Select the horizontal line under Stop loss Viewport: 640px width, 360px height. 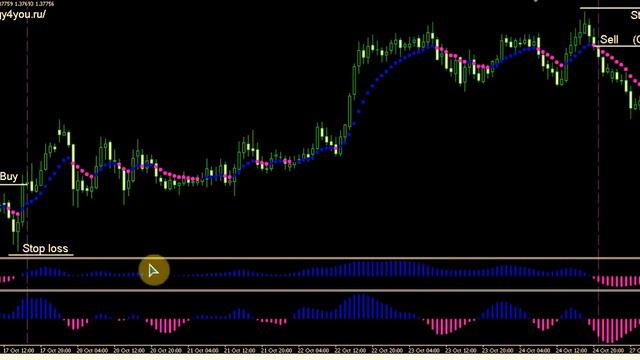point(41,255)
